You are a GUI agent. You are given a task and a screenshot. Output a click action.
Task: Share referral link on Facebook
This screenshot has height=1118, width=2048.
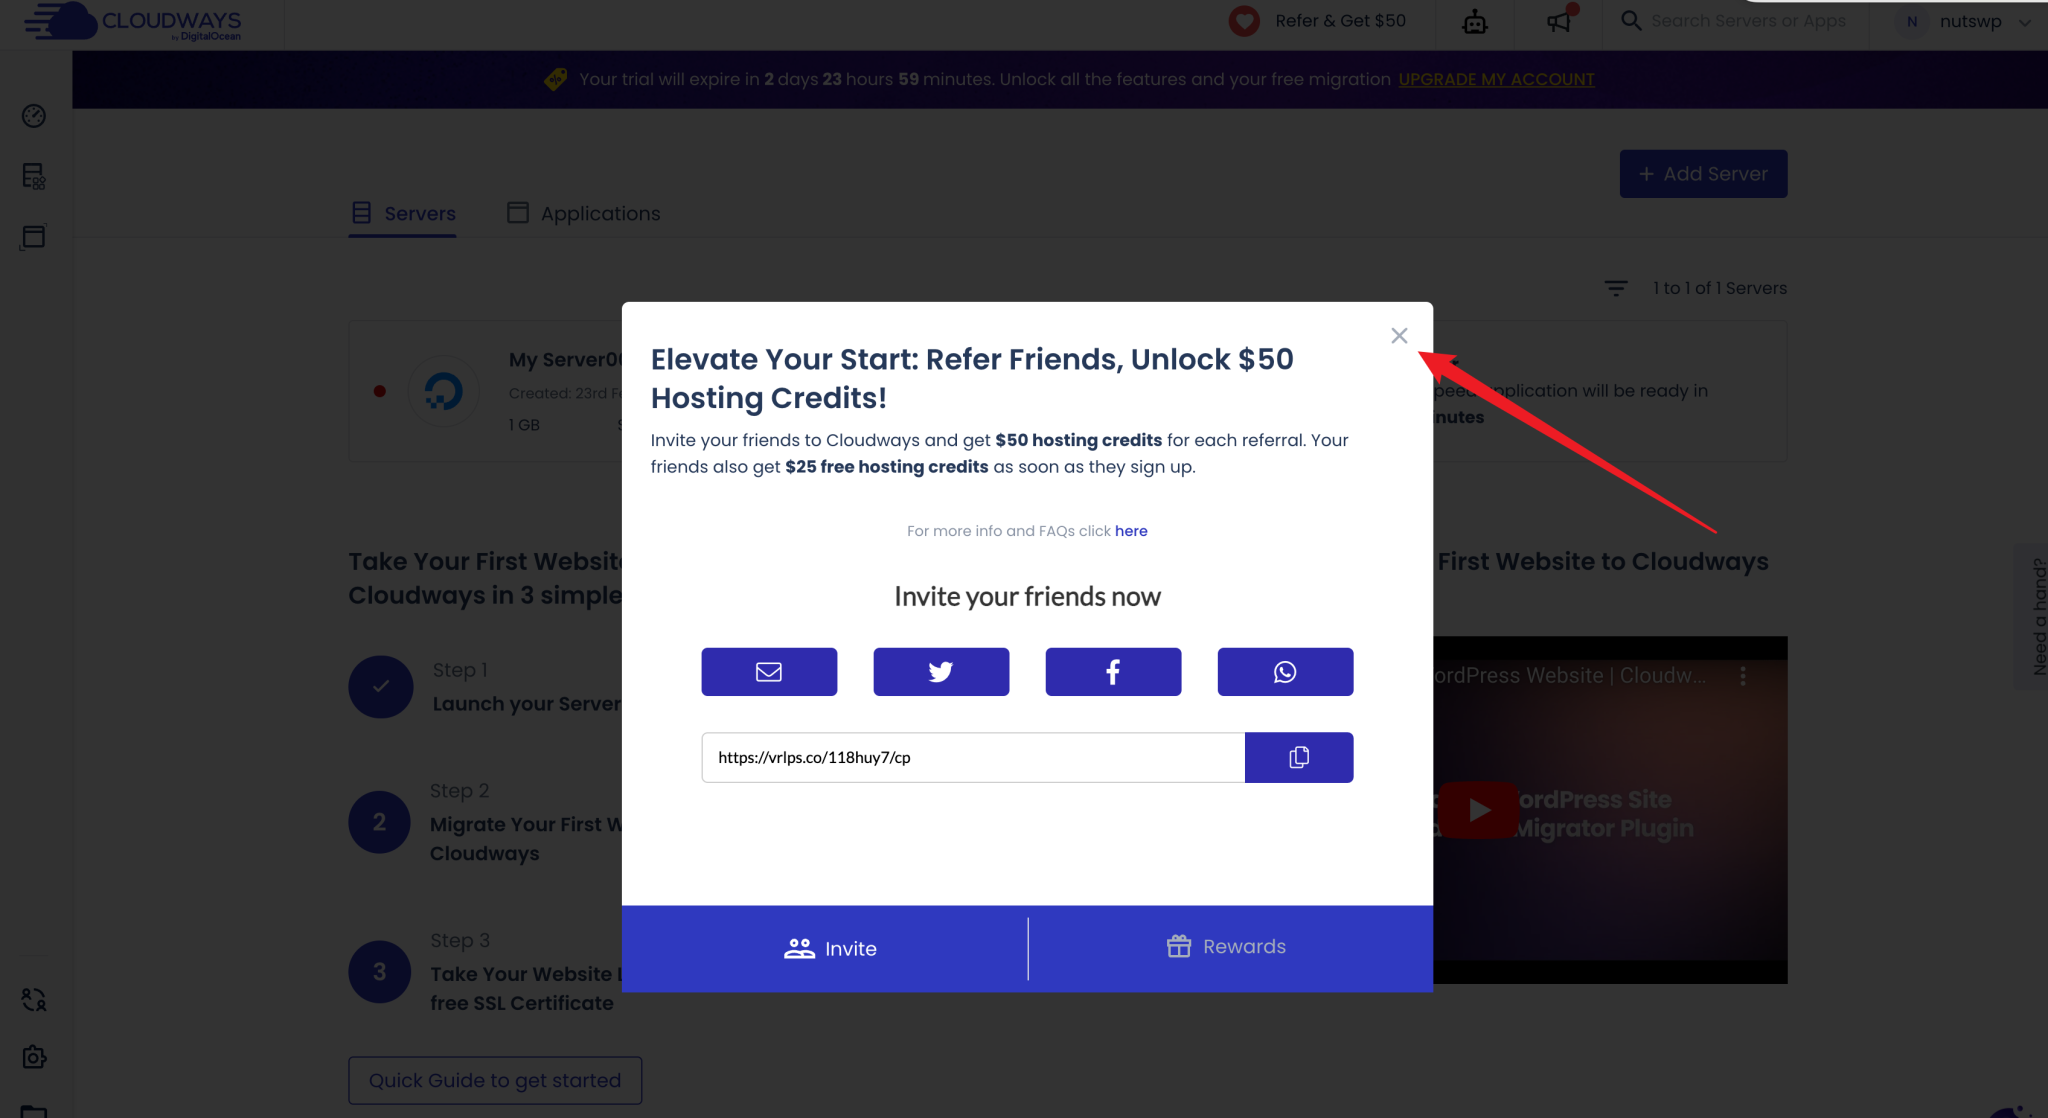pyautogui.click(x=1113, y=672)
